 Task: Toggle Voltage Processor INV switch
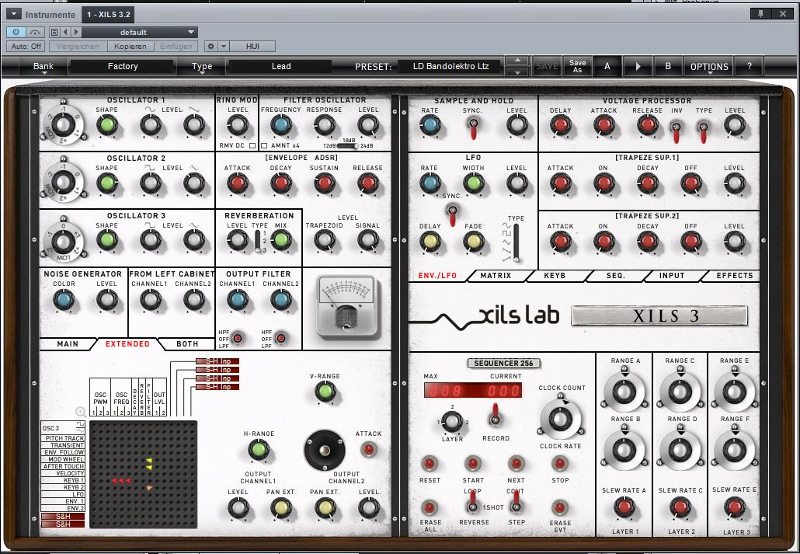(677, 132)
